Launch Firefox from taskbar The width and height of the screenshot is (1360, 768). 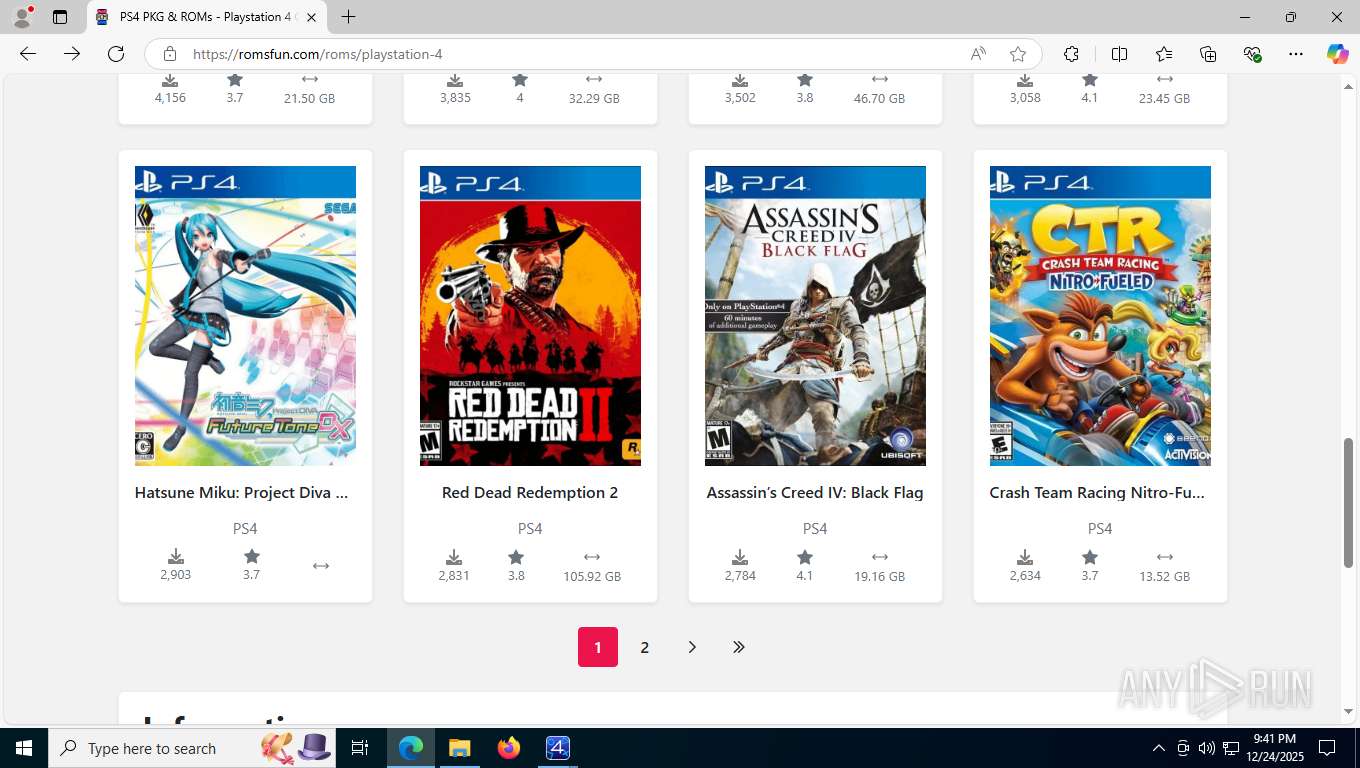point(509,748)
